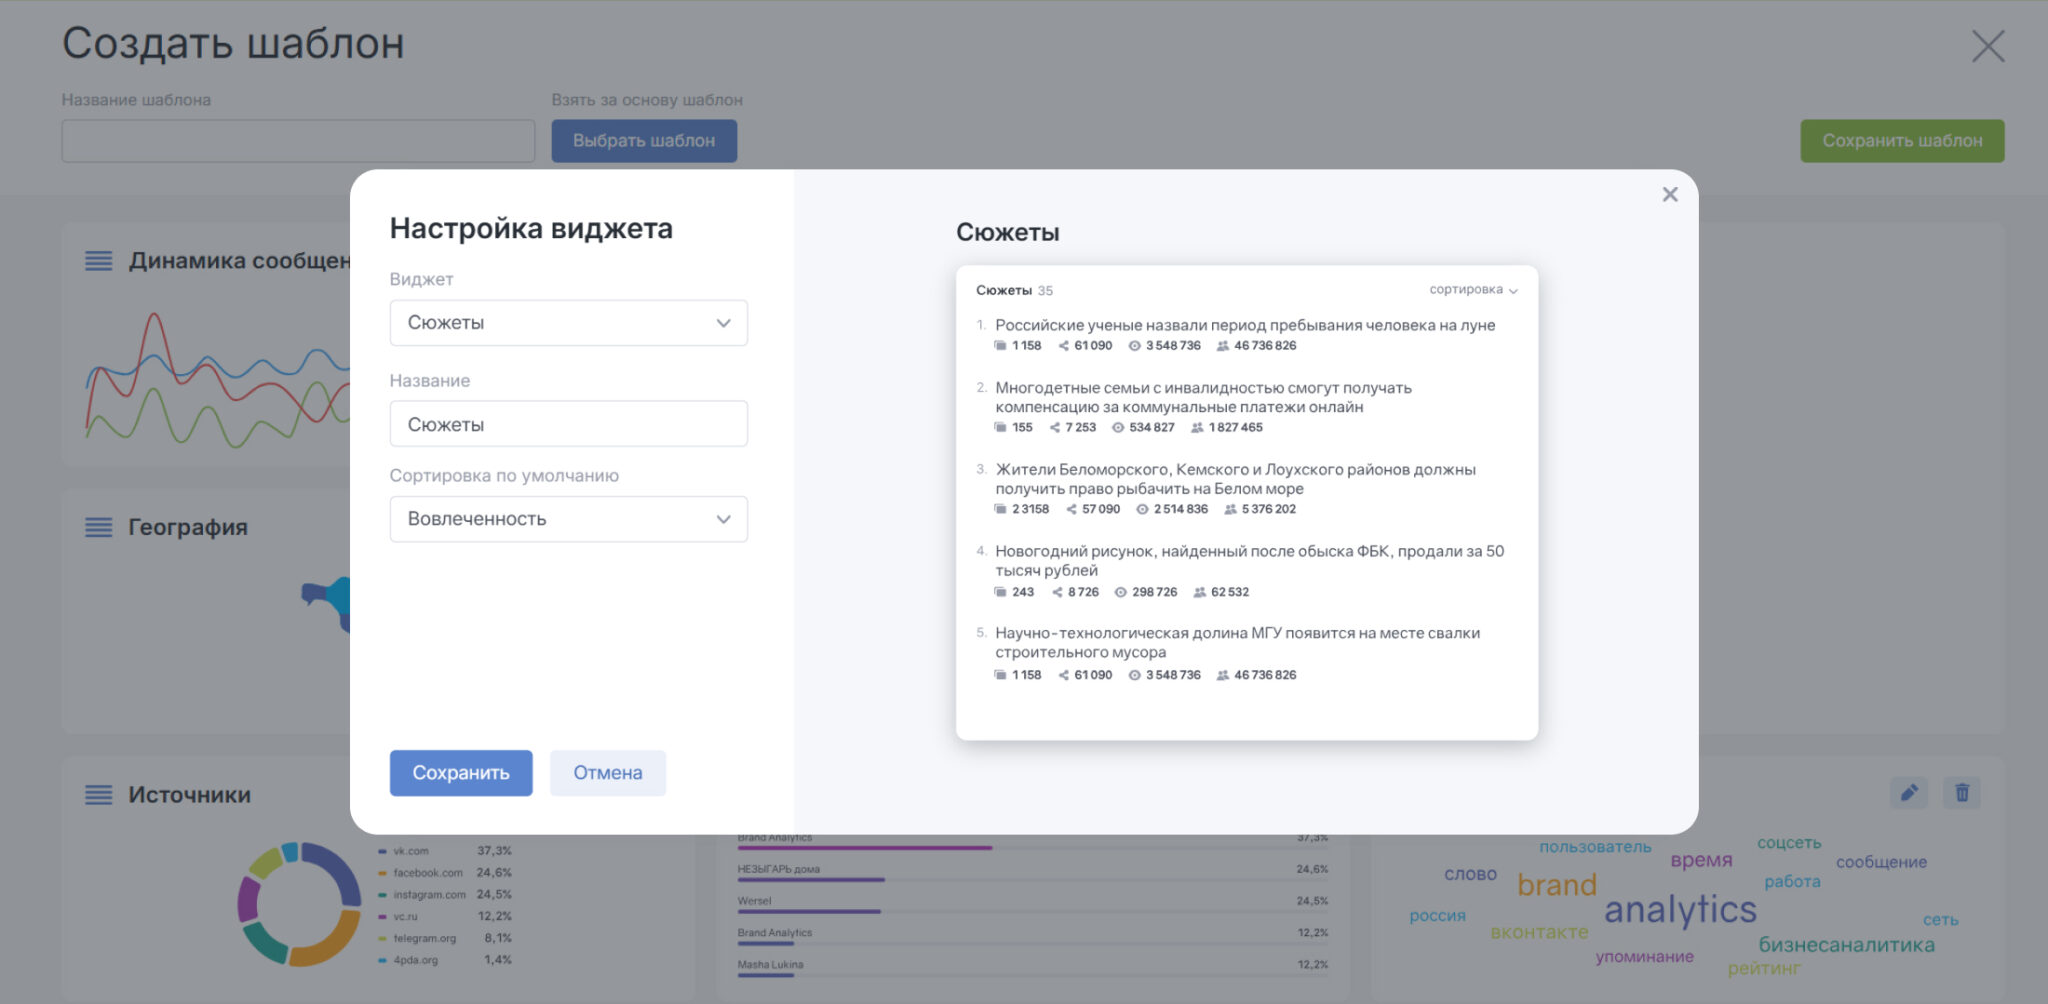Click the word бизнесаналитика in the word cloud
Viewport: 2048px width, 1004px height.
(x=1846, y=945)
